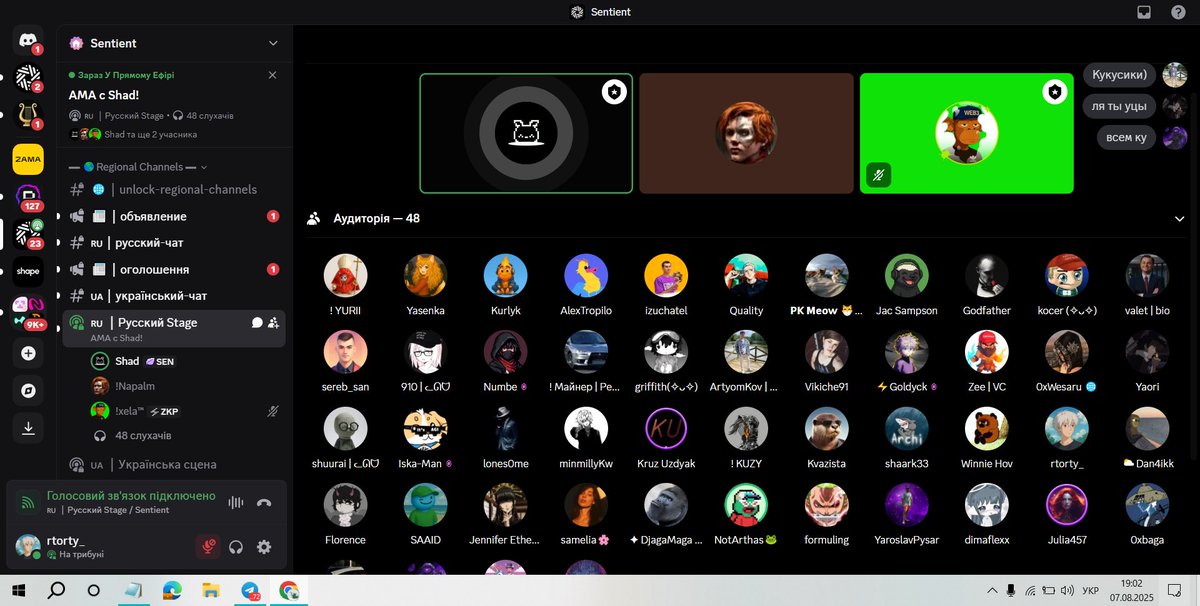Click the ZAMA server icon in the sidebar

coord(27,159)
